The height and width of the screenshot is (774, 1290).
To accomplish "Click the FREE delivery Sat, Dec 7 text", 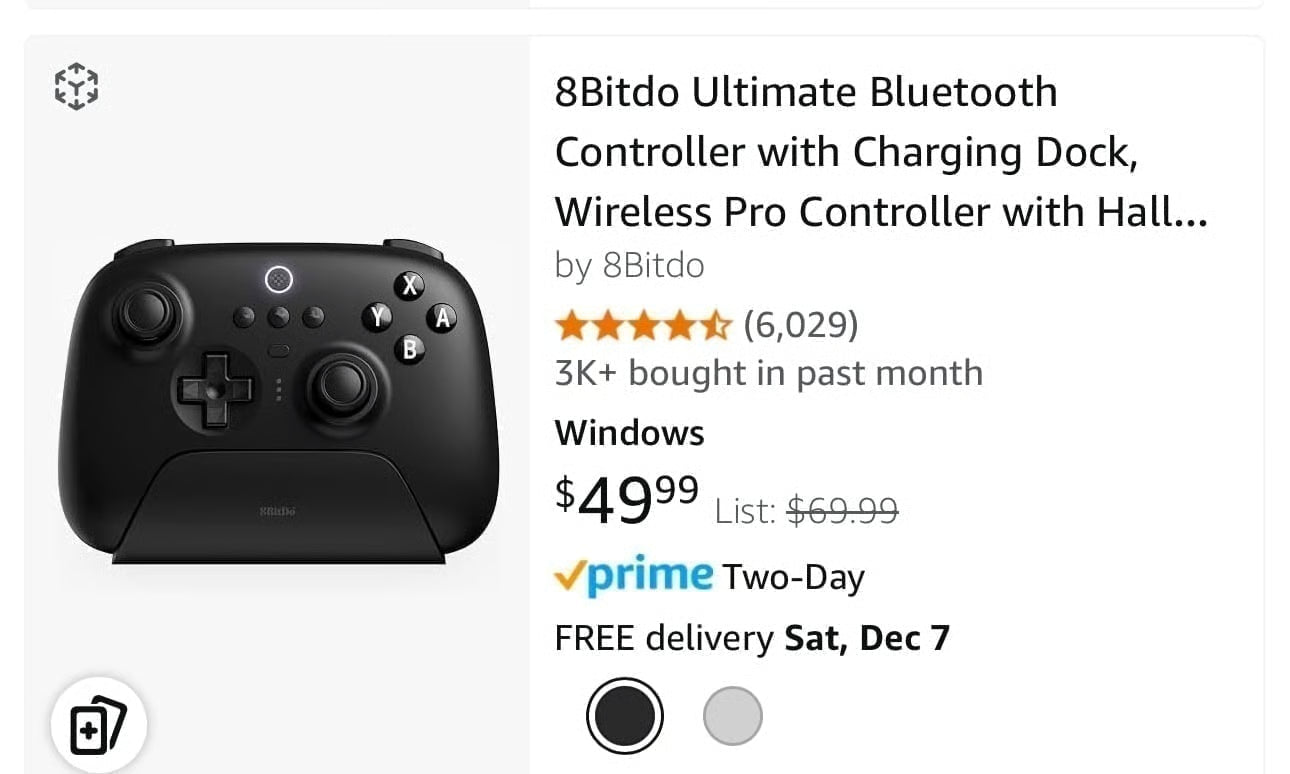I will click(x=752, y=637).
